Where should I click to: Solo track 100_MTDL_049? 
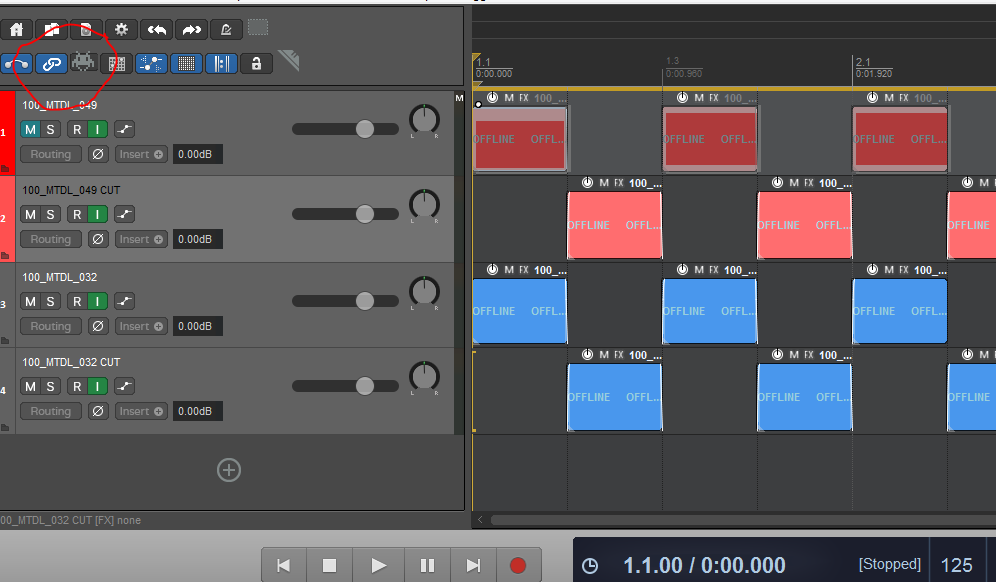click(x=50, y=130)
